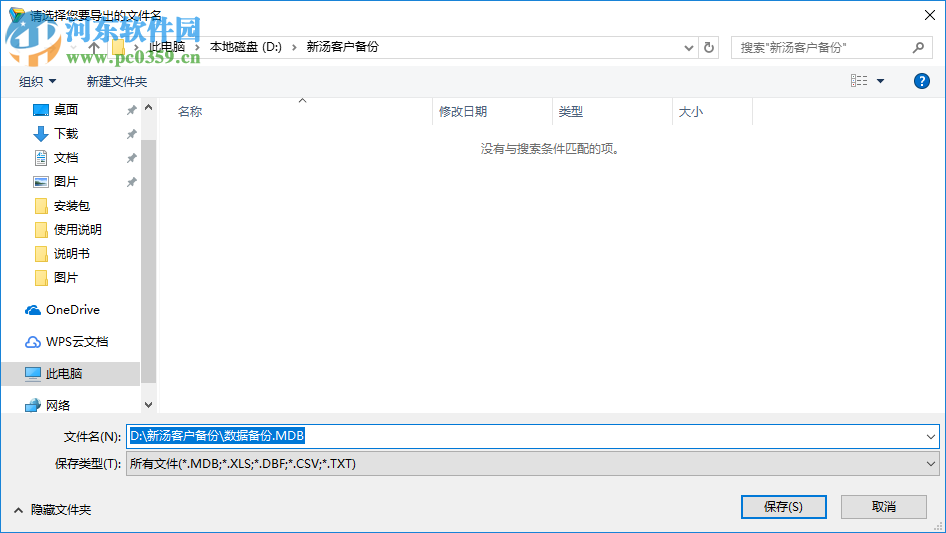Expand the 文件名 filename history dropdown arrow
The image size is (946, 533).
[930, 436]
